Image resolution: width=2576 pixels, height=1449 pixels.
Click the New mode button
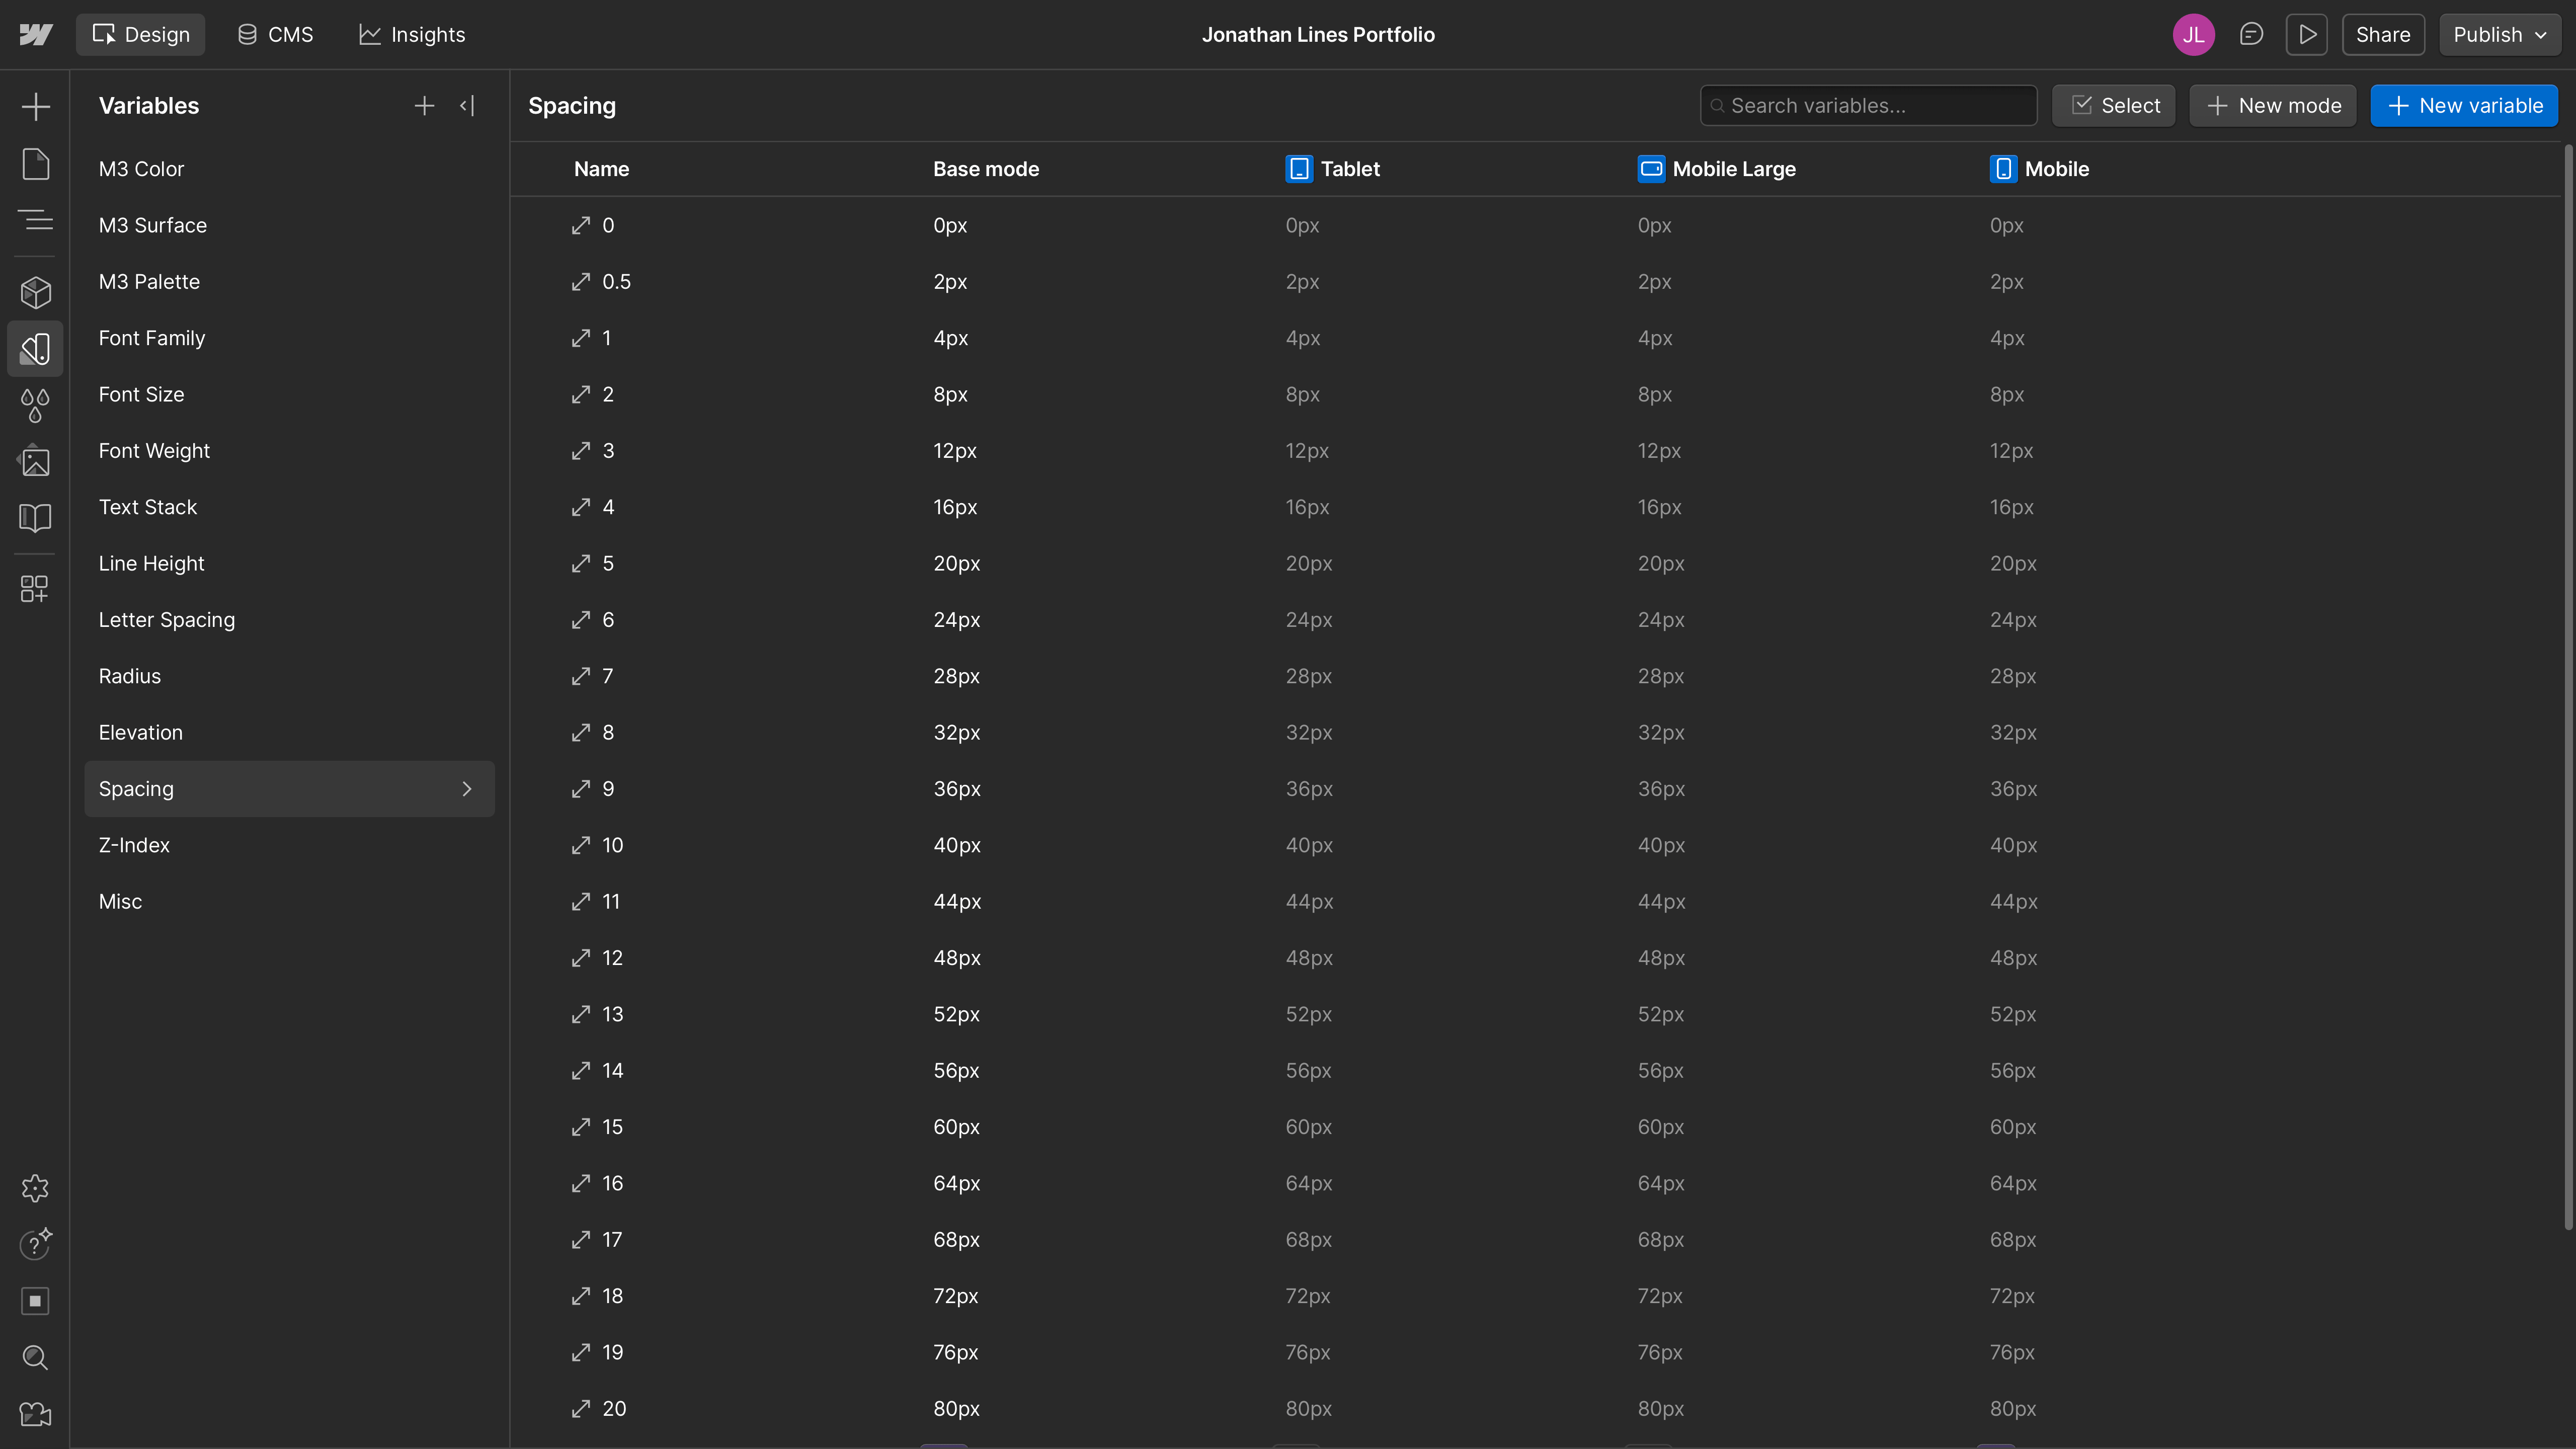(x=2273, y=106)
